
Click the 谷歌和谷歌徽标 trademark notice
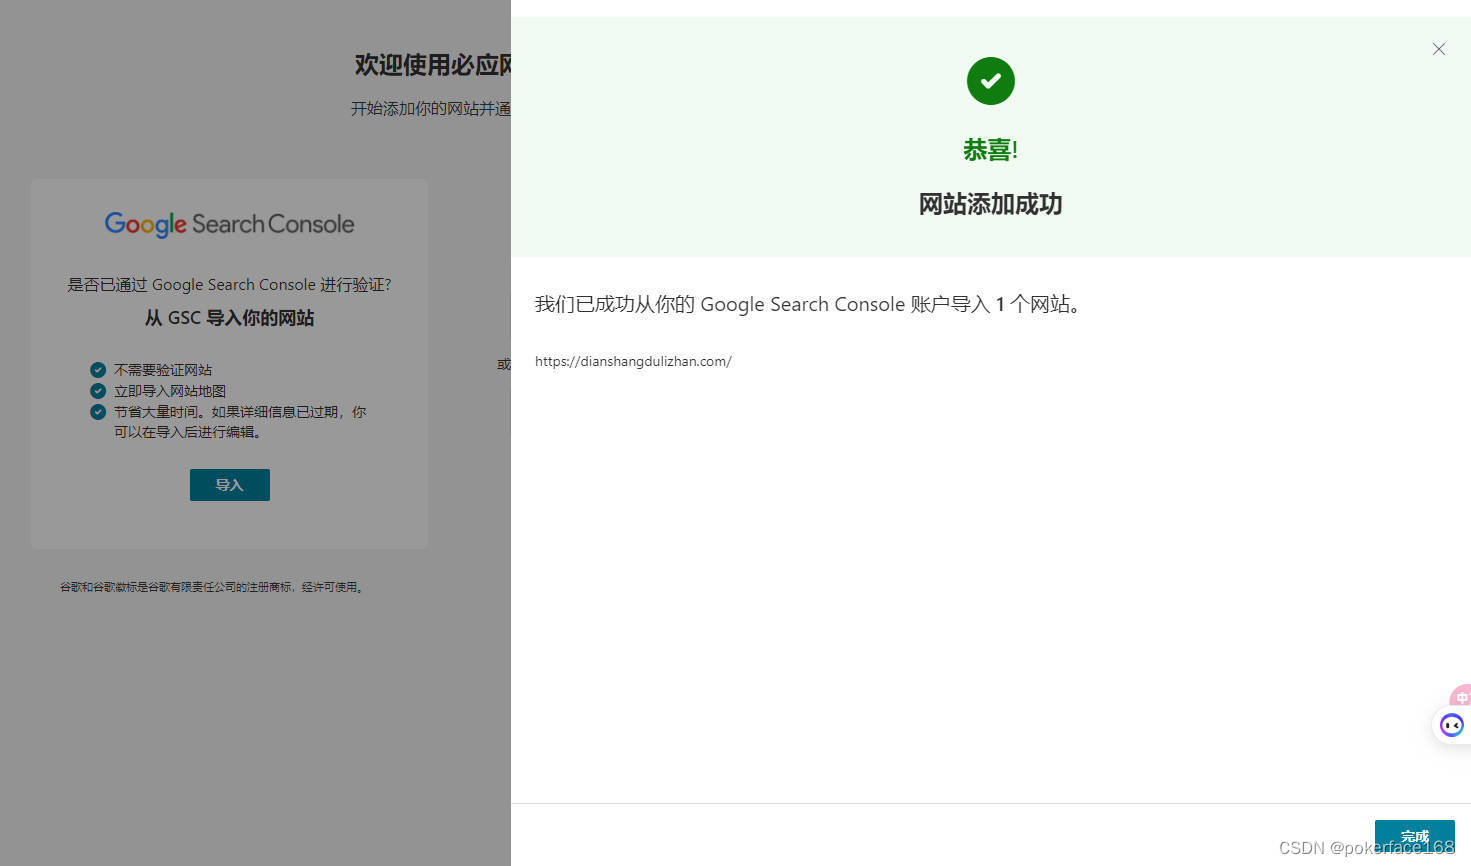coord(213,587)
